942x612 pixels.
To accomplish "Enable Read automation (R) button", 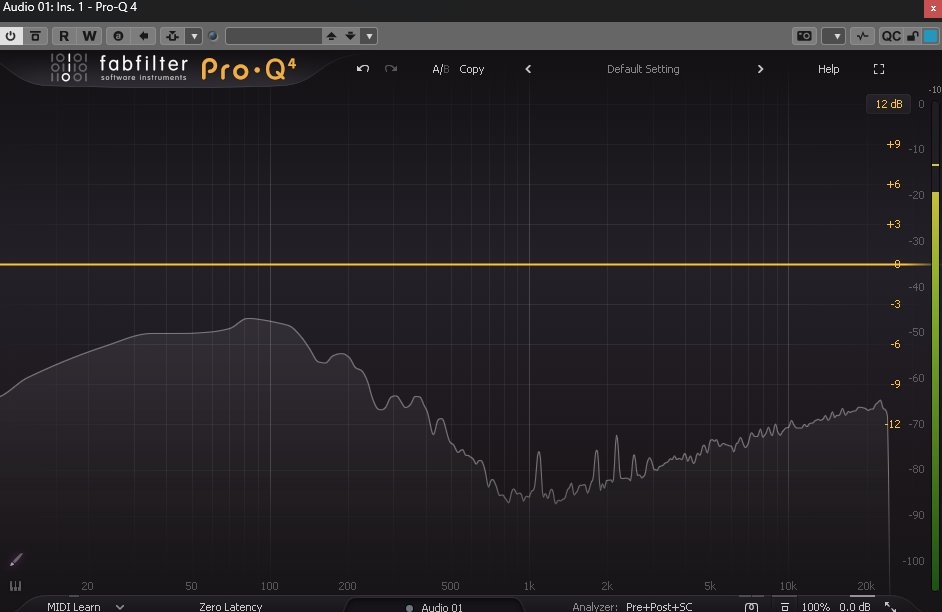I will pos(64,36).
